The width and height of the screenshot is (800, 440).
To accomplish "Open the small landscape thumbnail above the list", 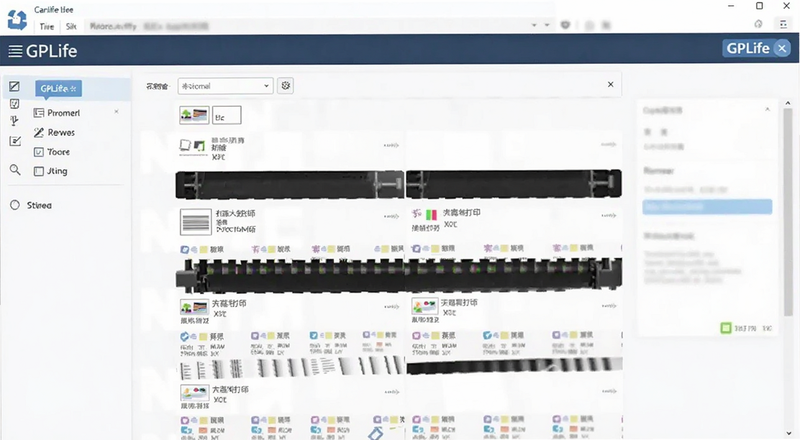I will [194, 115].
